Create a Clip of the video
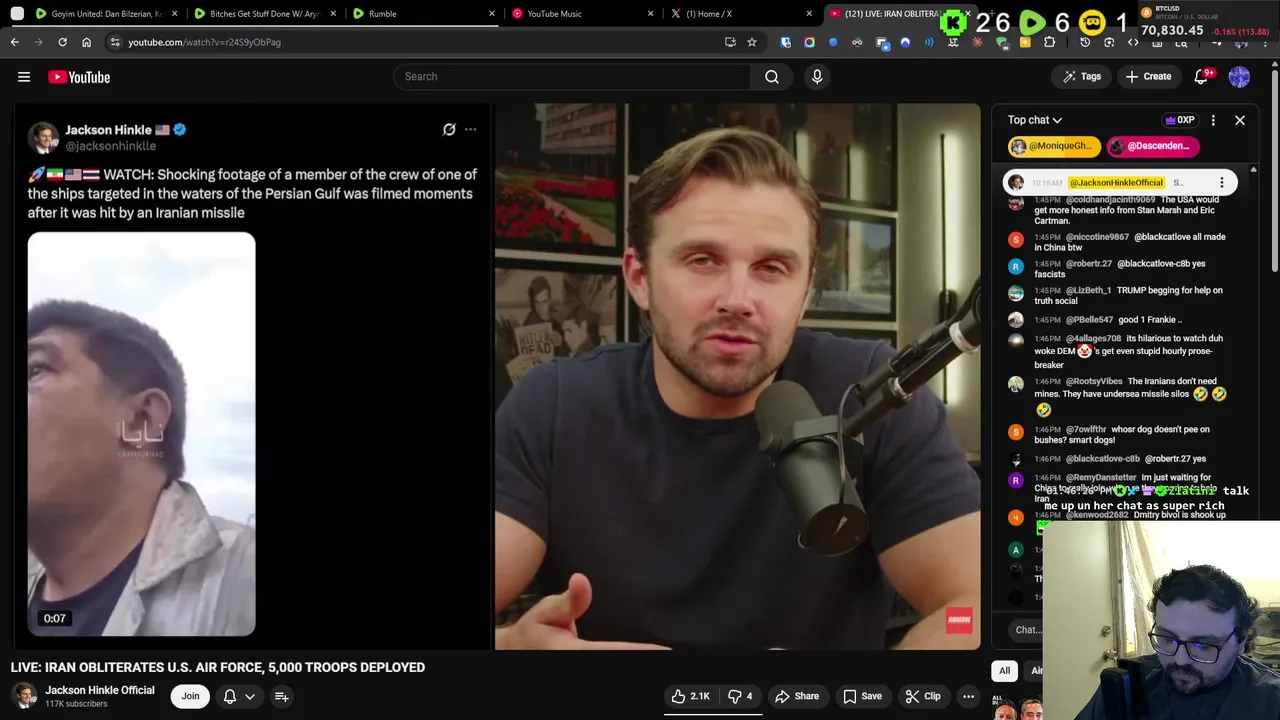The height and width of the screenshot is (720, 1280). tap(923, 696)
